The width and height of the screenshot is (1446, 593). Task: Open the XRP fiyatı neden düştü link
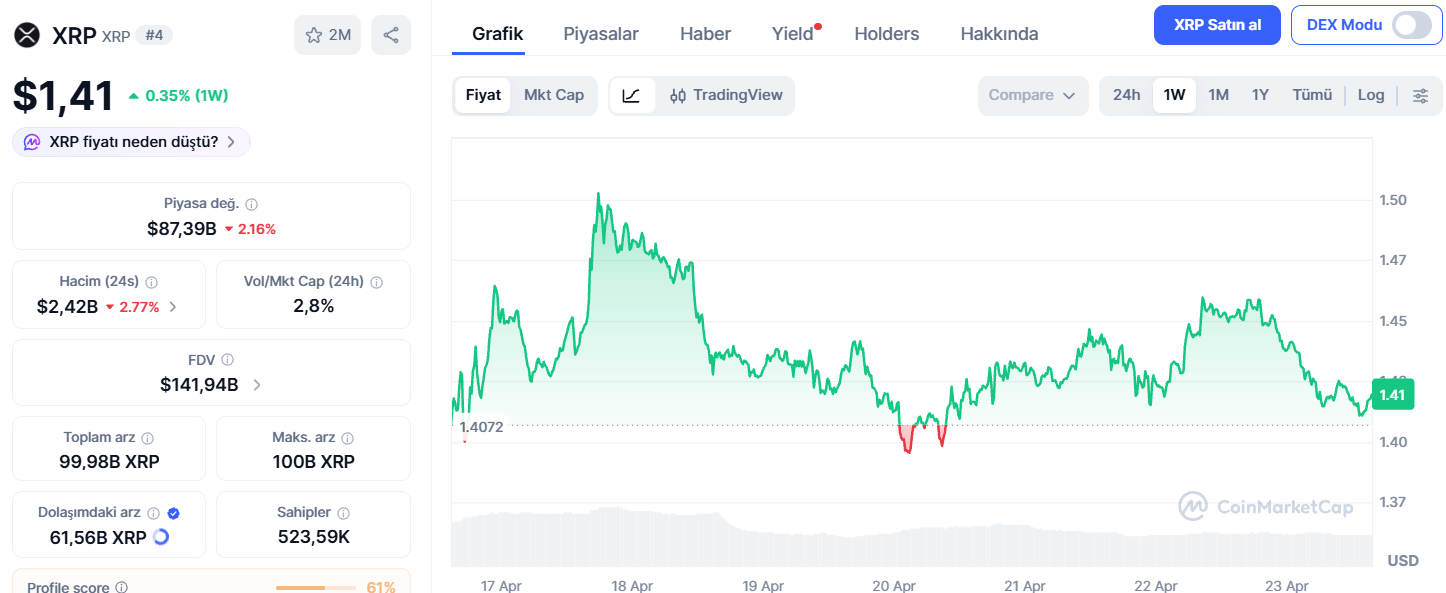pos(130,142)
